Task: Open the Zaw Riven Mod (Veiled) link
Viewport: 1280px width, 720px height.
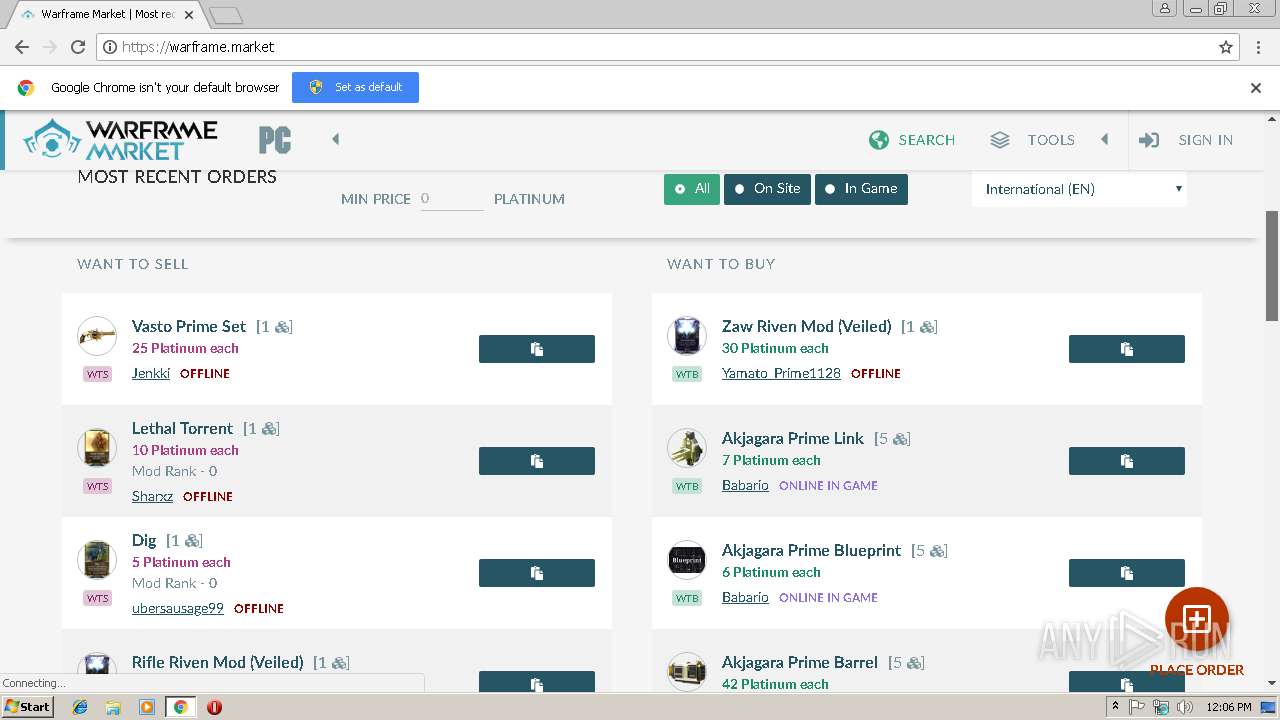Action: [806, 326]
